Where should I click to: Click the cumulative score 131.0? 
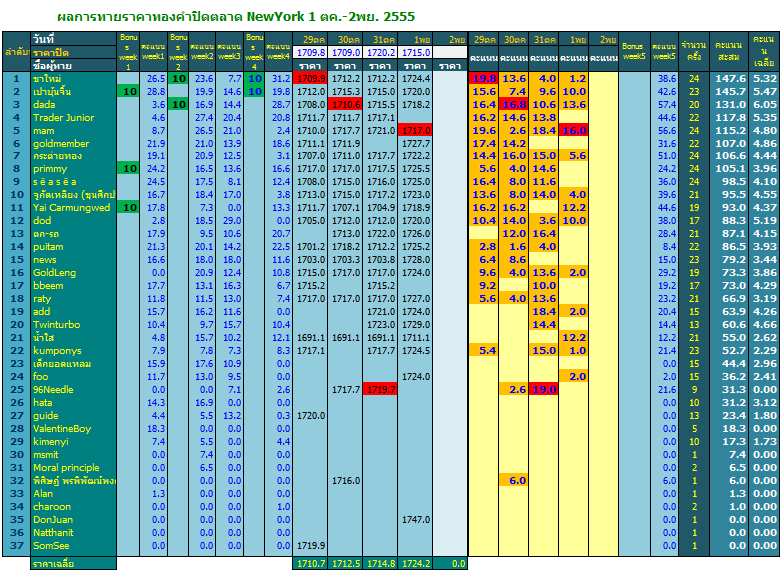coord(730,104)
